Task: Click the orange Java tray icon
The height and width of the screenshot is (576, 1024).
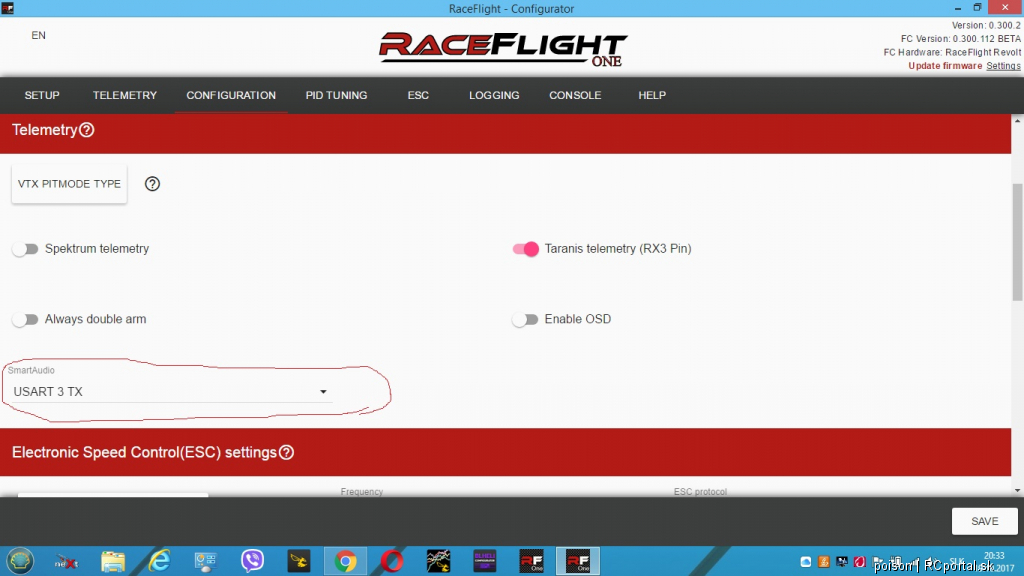Action: (824, 562)
